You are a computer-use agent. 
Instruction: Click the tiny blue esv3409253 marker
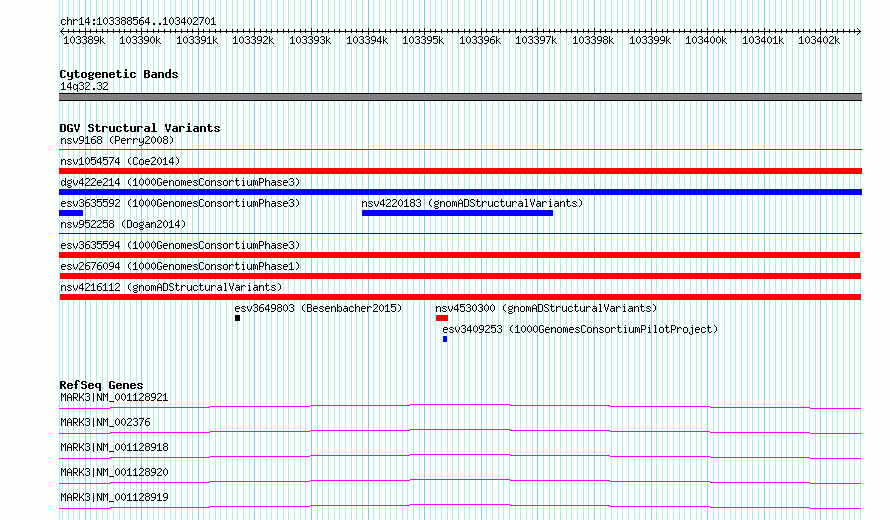pyautogui.click(x=445, y=339)
